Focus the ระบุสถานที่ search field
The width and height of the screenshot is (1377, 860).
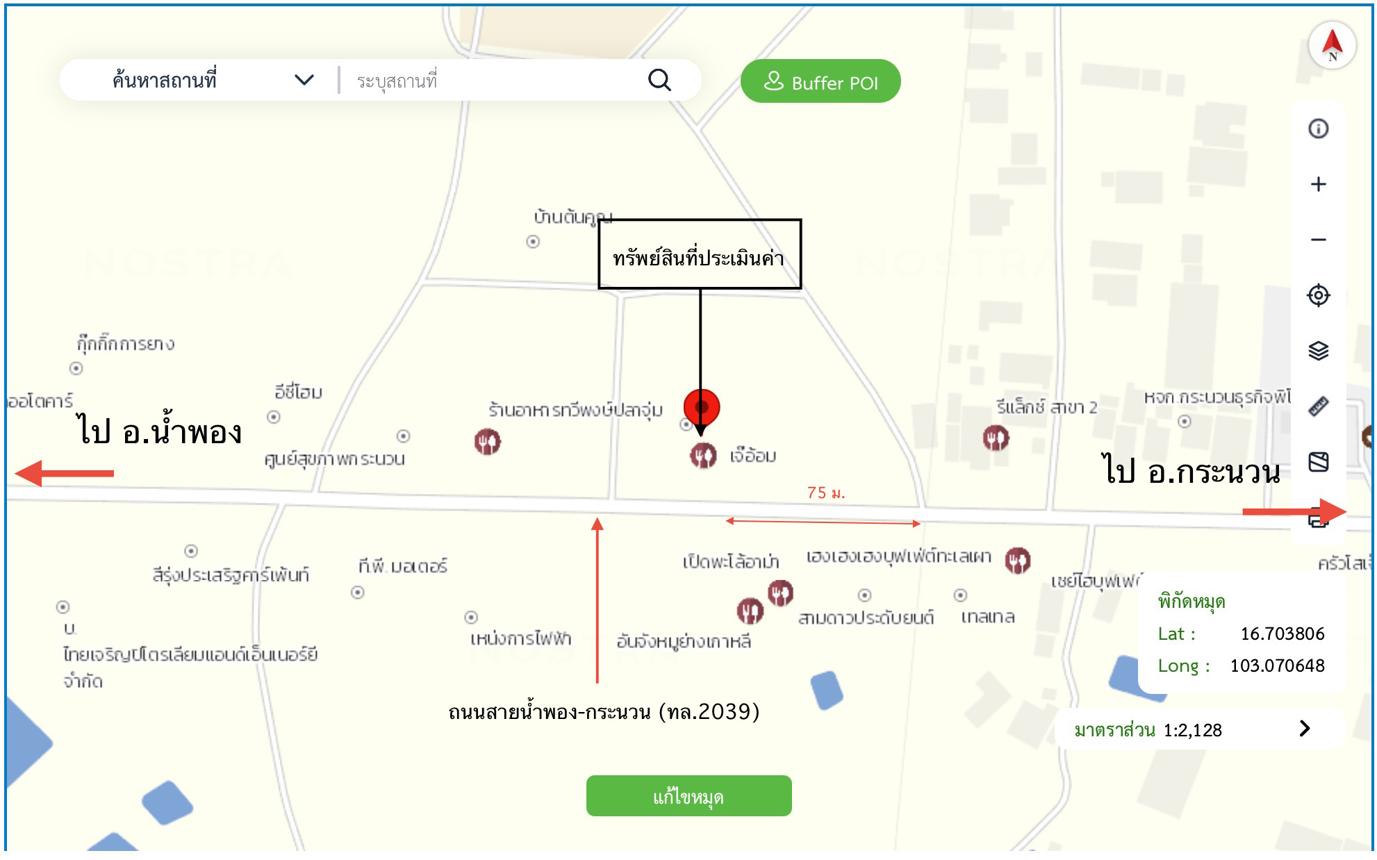click(x=490, y=81)
